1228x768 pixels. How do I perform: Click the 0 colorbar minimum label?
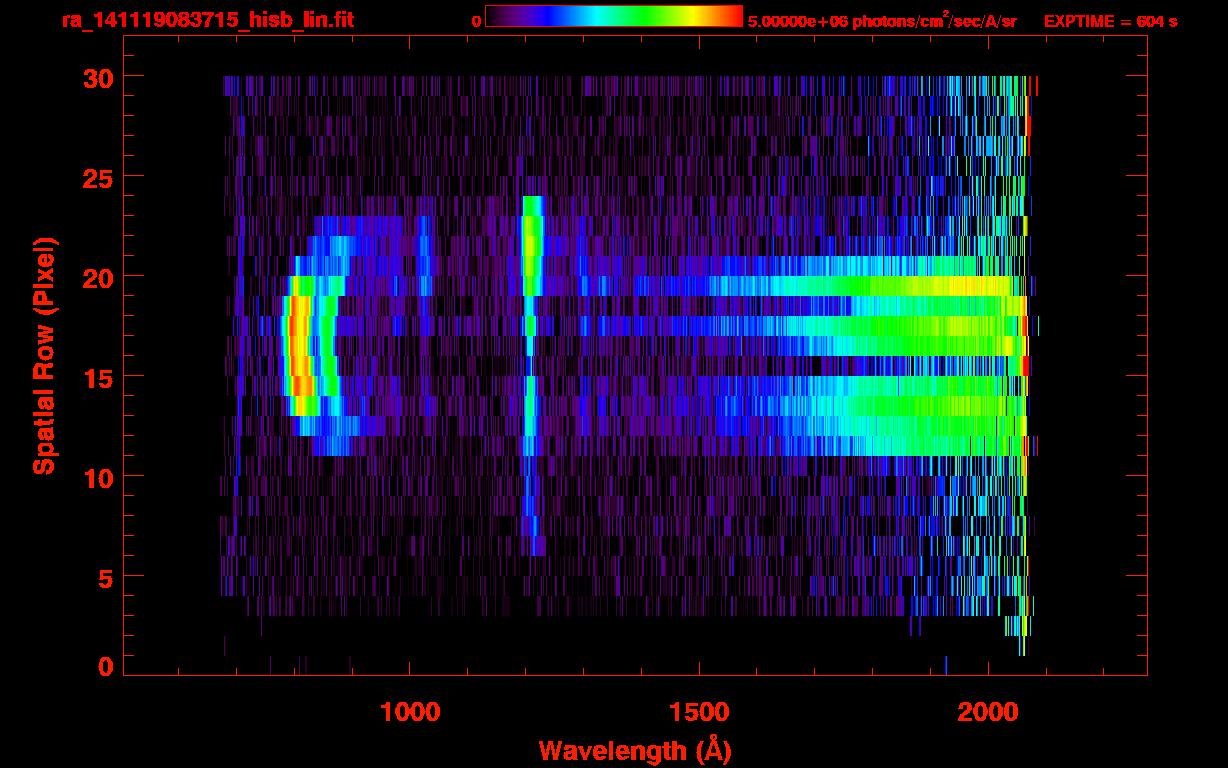[476, 21]
